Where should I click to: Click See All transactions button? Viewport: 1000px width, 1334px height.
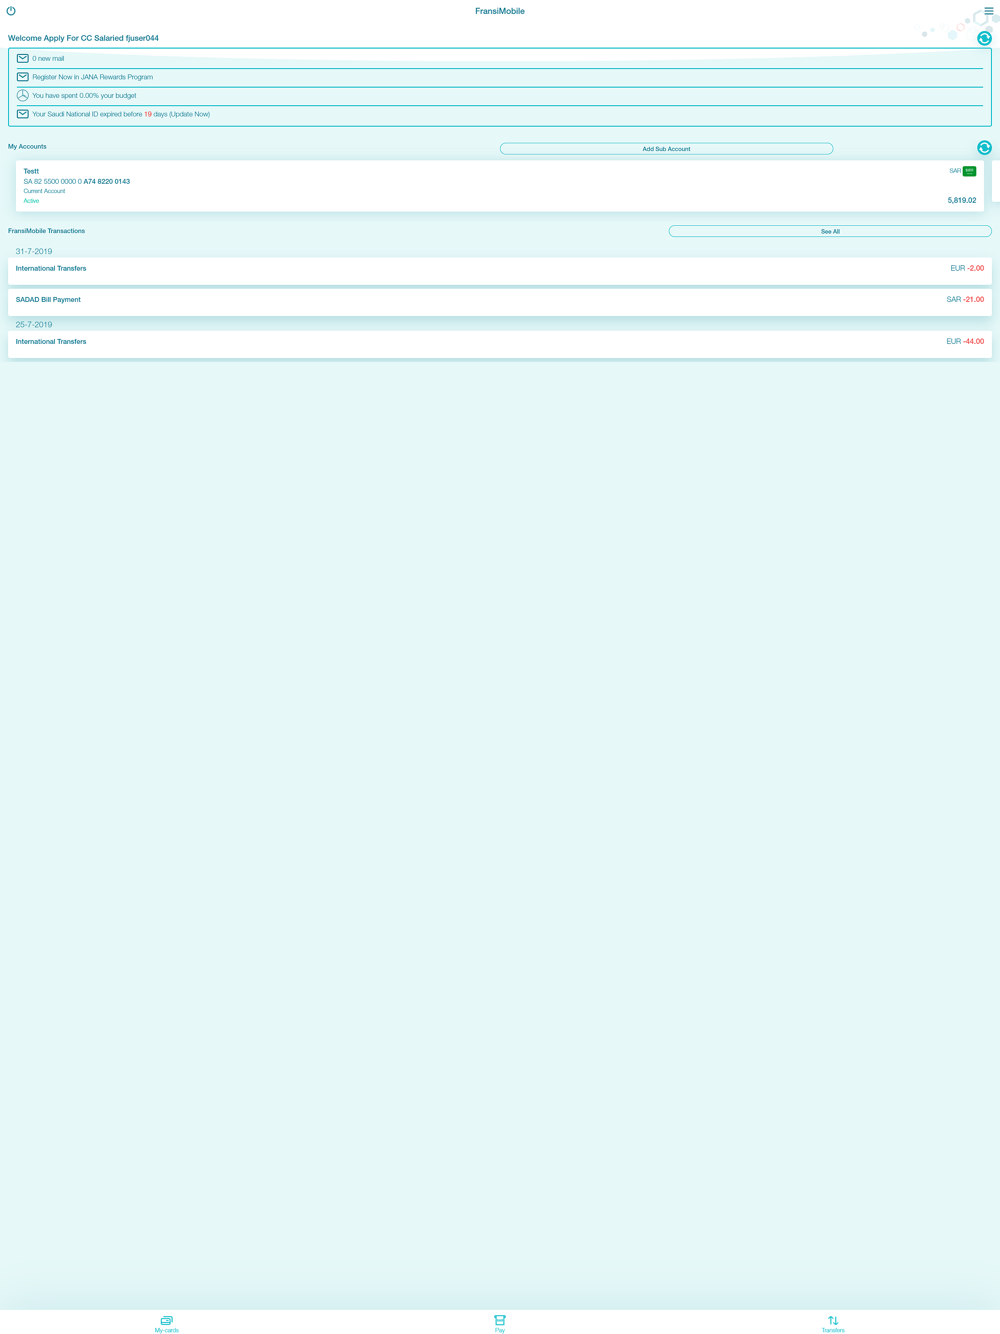click(x=830, y=231)
